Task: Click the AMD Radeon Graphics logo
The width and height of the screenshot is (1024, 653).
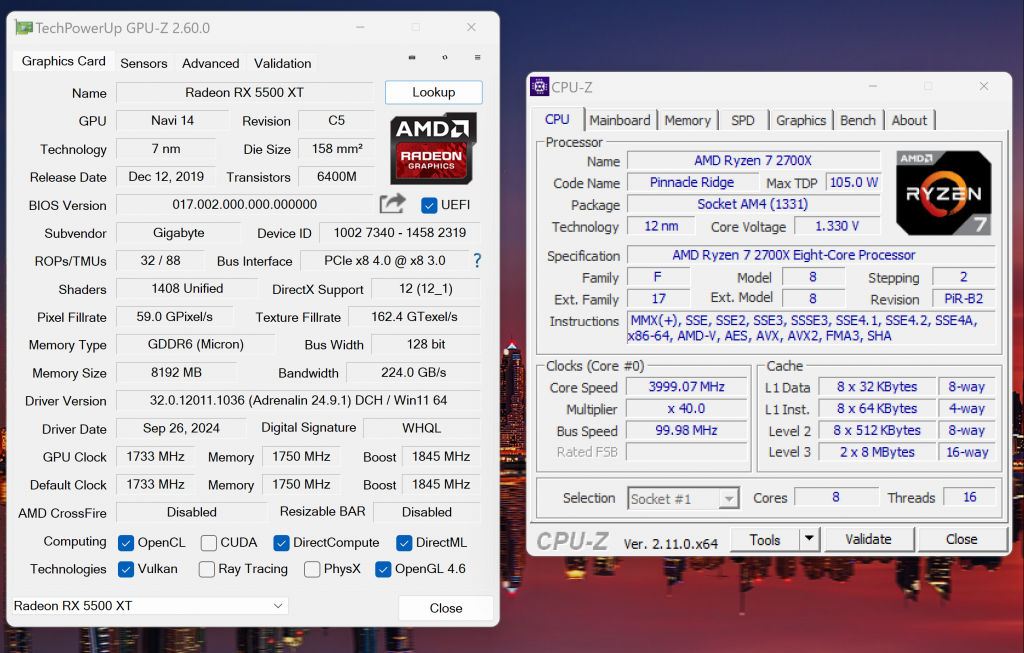Action: [x=433, y=149]
